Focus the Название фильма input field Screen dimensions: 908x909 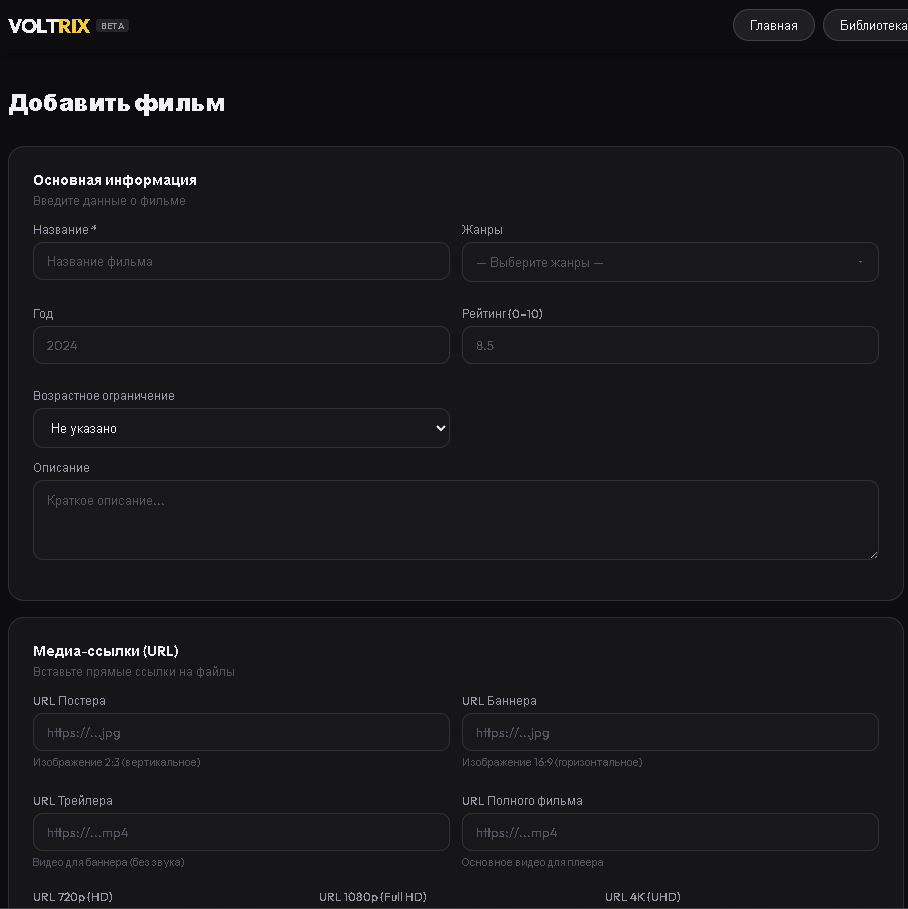point(241,262)
